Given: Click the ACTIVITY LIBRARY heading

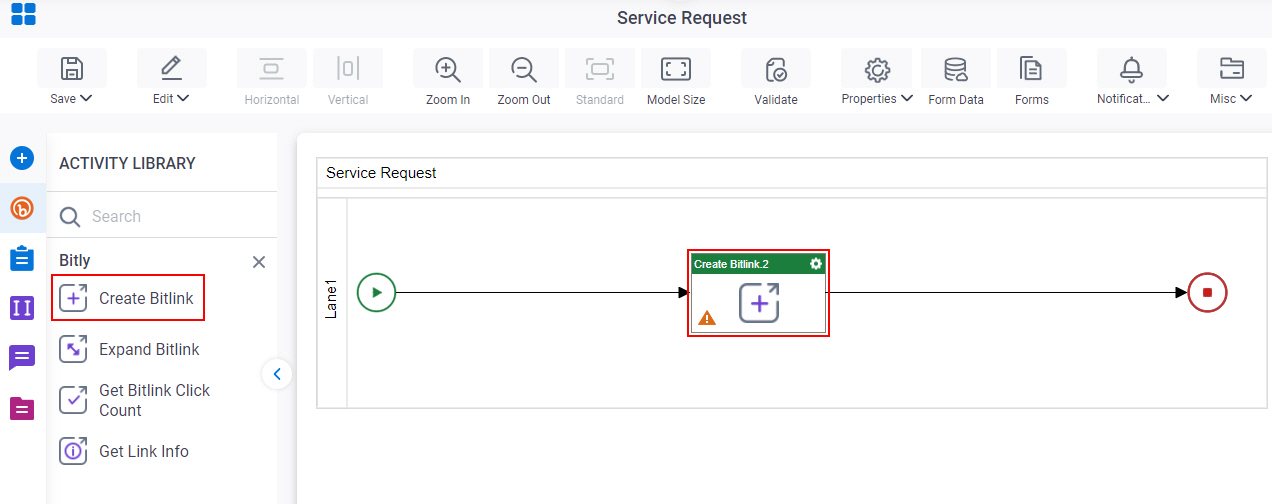Looking at the screenshot, I should coord(128,163).
